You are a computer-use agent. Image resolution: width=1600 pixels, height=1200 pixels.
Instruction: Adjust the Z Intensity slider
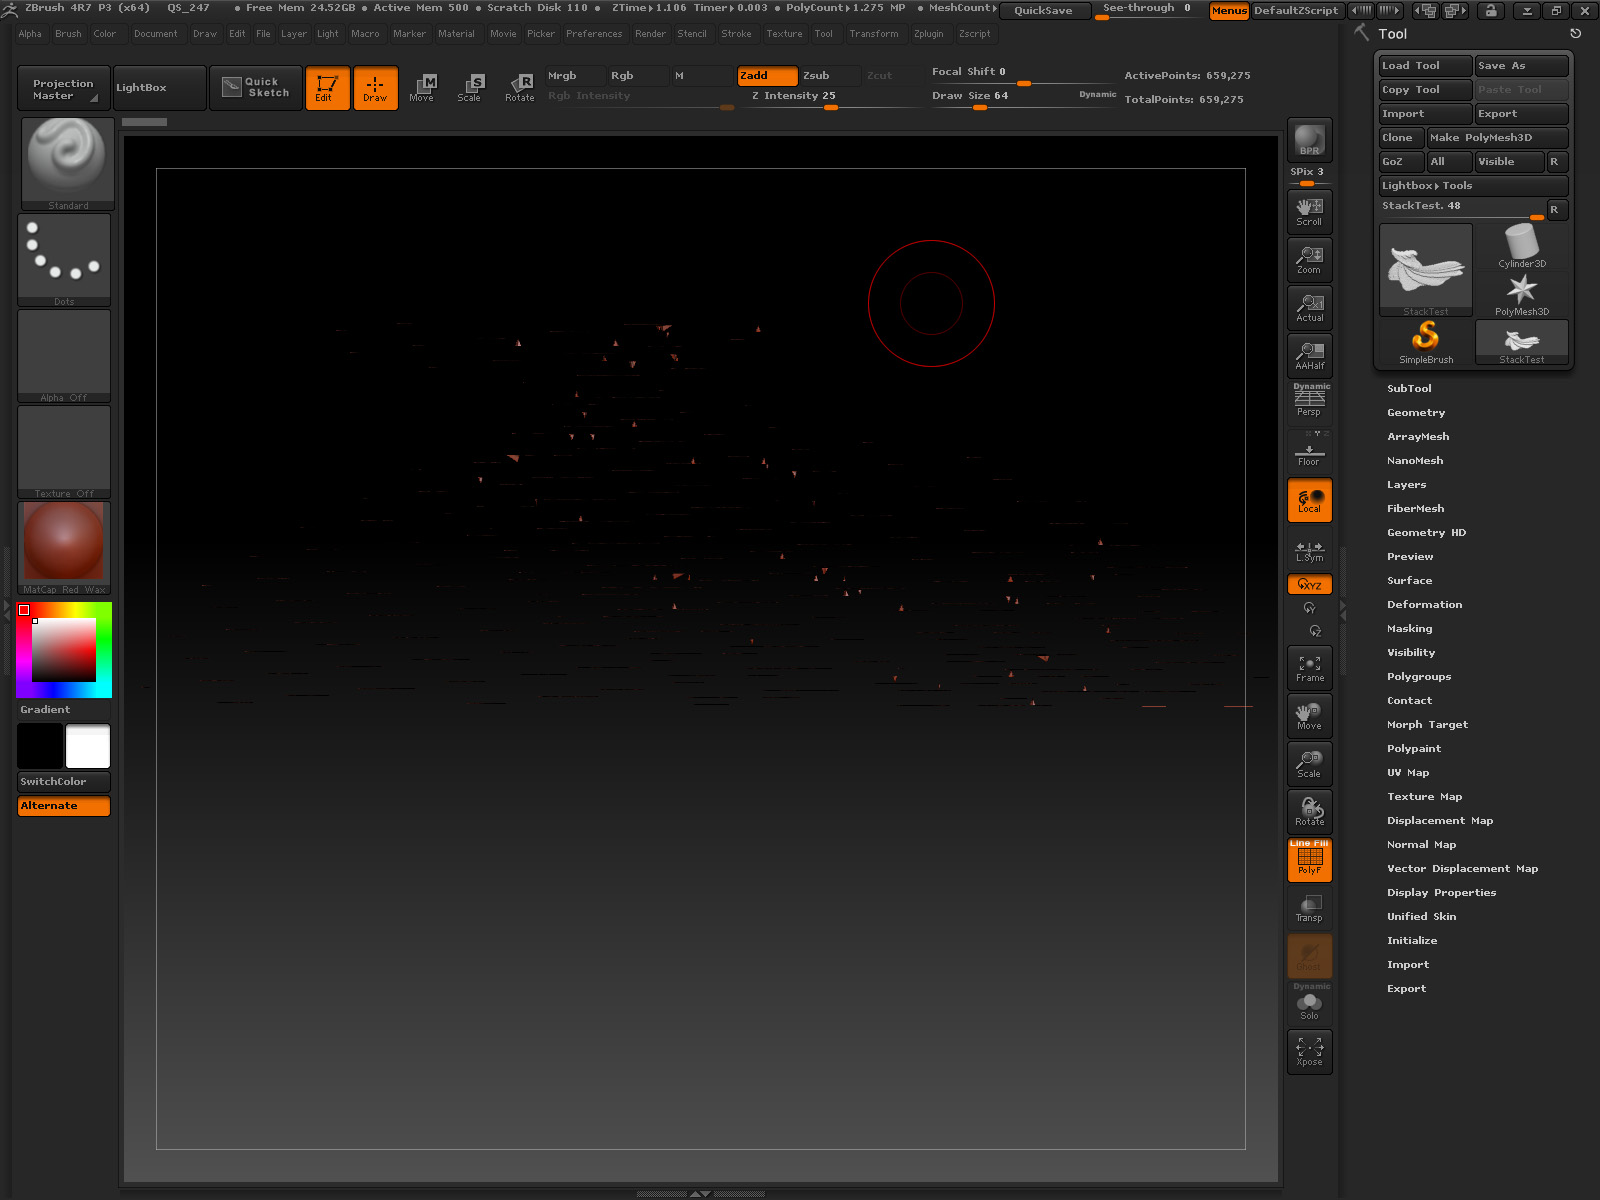click(x=831, y=98)
